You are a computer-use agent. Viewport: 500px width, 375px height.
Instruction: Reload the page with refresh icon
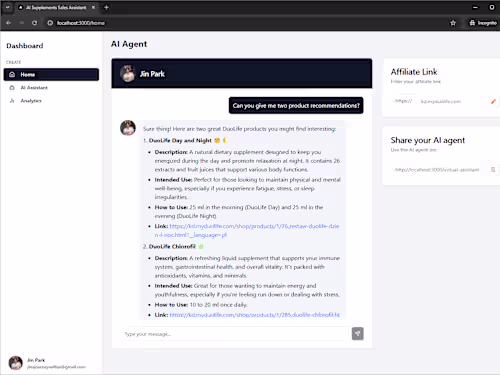pos(34,23)
